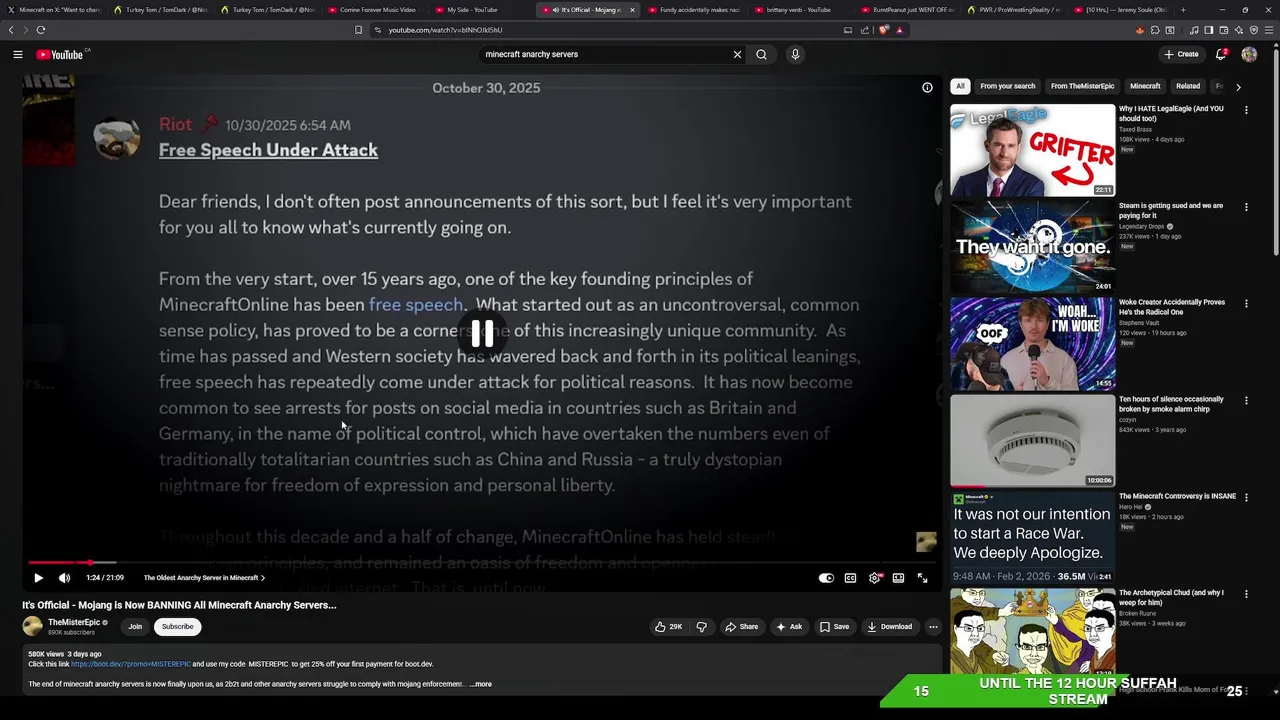Open the Brave Shields lion icon
The image size is (1280, 720).
[883, 30]
